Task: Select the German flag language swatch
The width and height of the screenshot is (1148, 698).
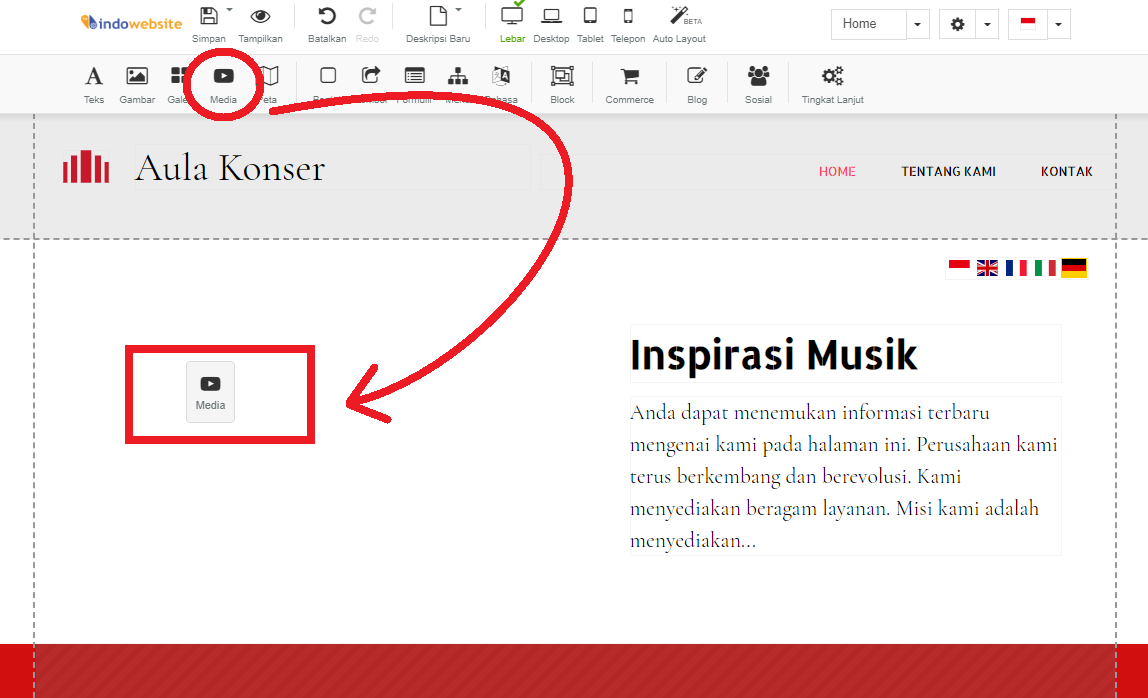Action: tap(1074, 267)
